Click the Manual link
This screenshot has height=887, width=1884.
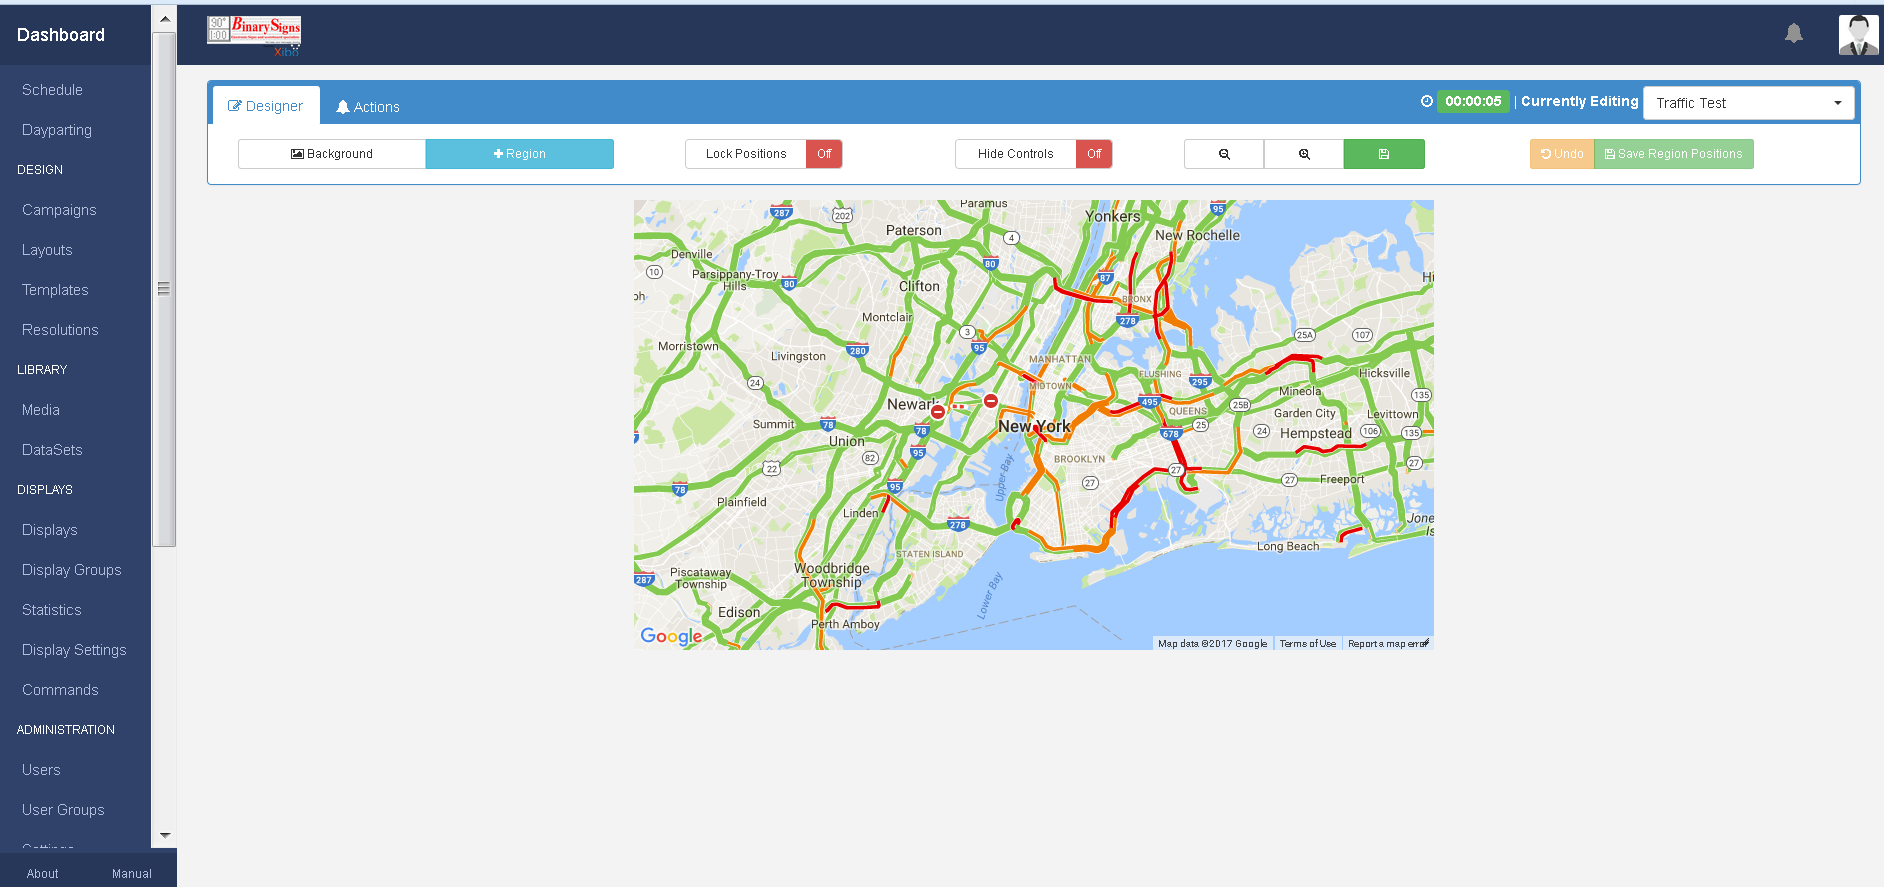click(132, 874)
